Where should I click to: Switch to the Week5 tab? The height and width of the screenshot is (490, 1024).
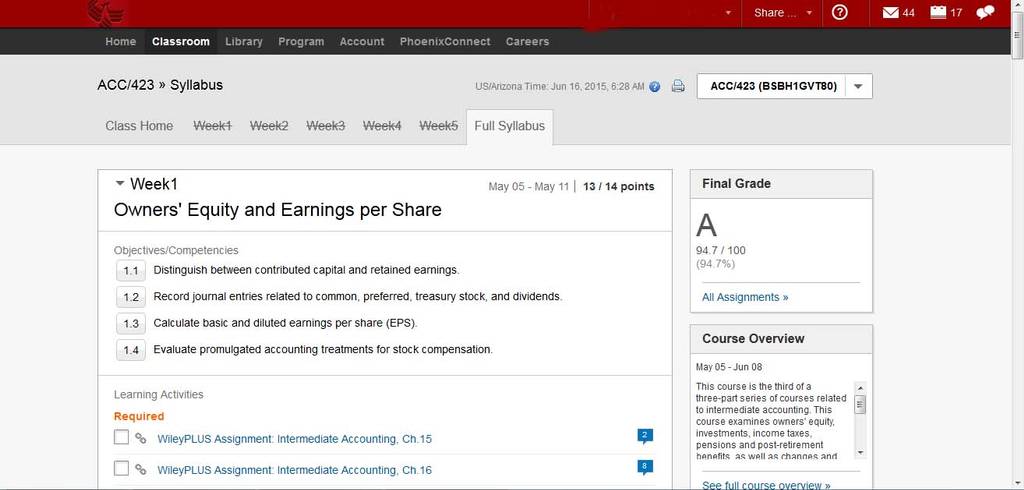[x=438, y=126]
